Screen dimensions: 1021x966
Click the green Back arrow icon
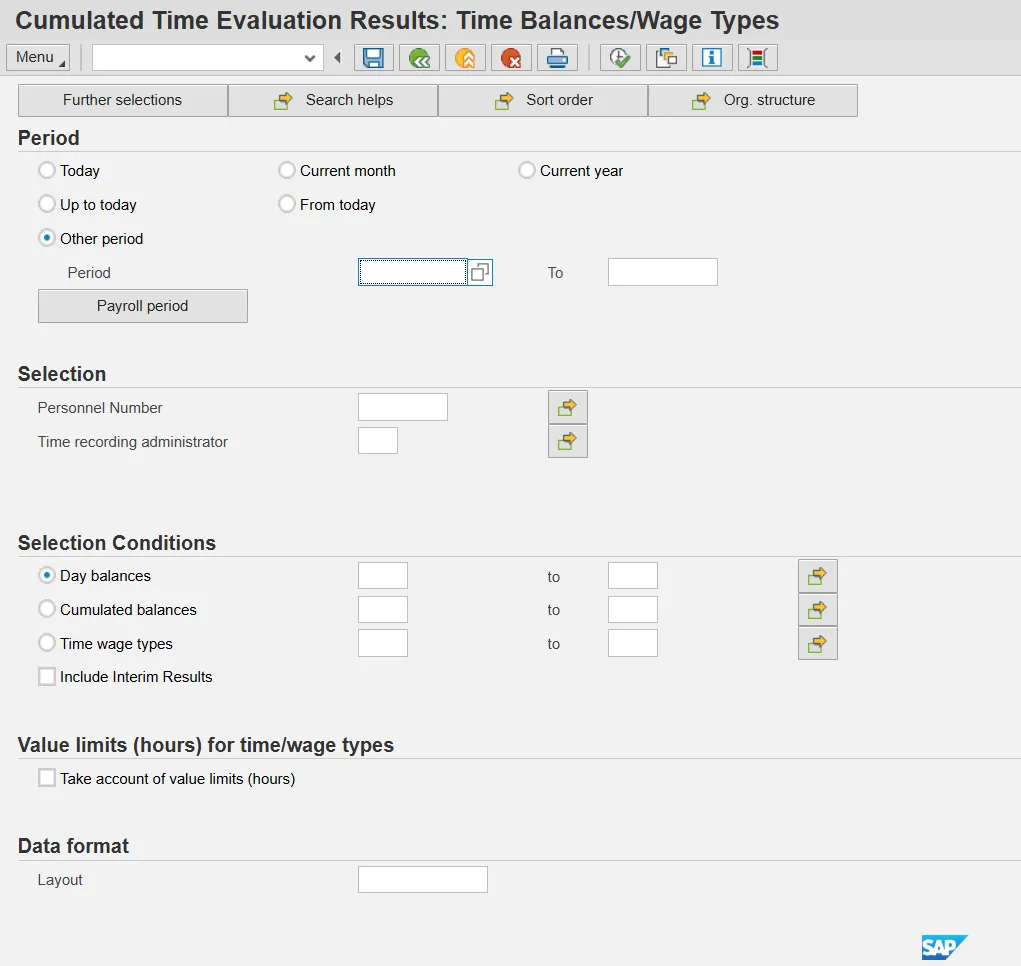(419, 58)
